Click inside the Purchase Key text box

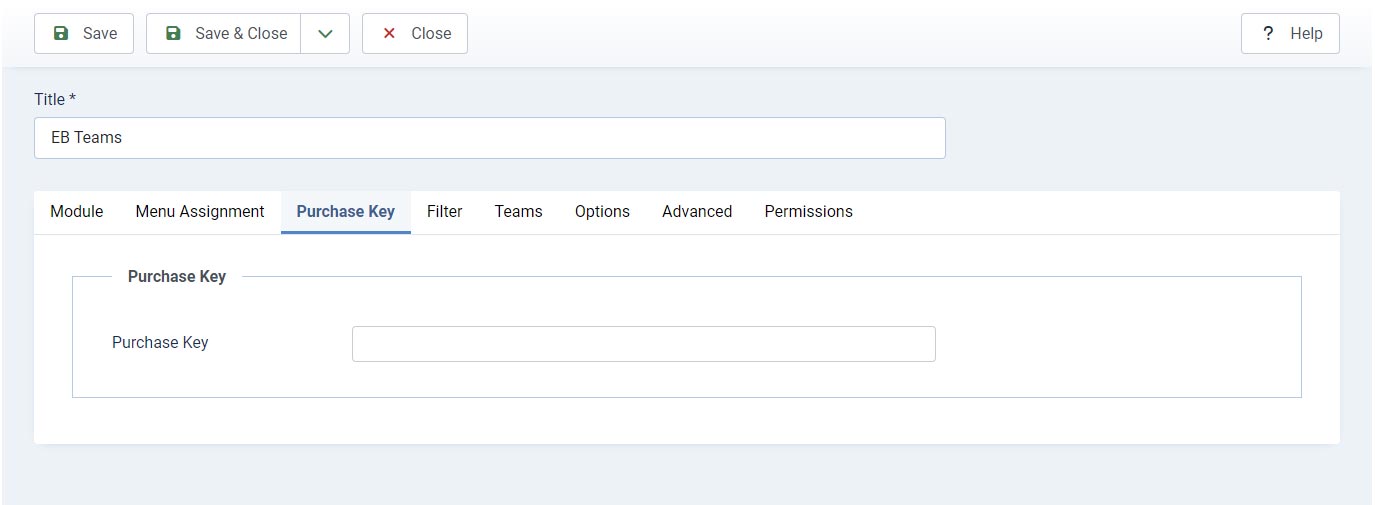[644, 344]
